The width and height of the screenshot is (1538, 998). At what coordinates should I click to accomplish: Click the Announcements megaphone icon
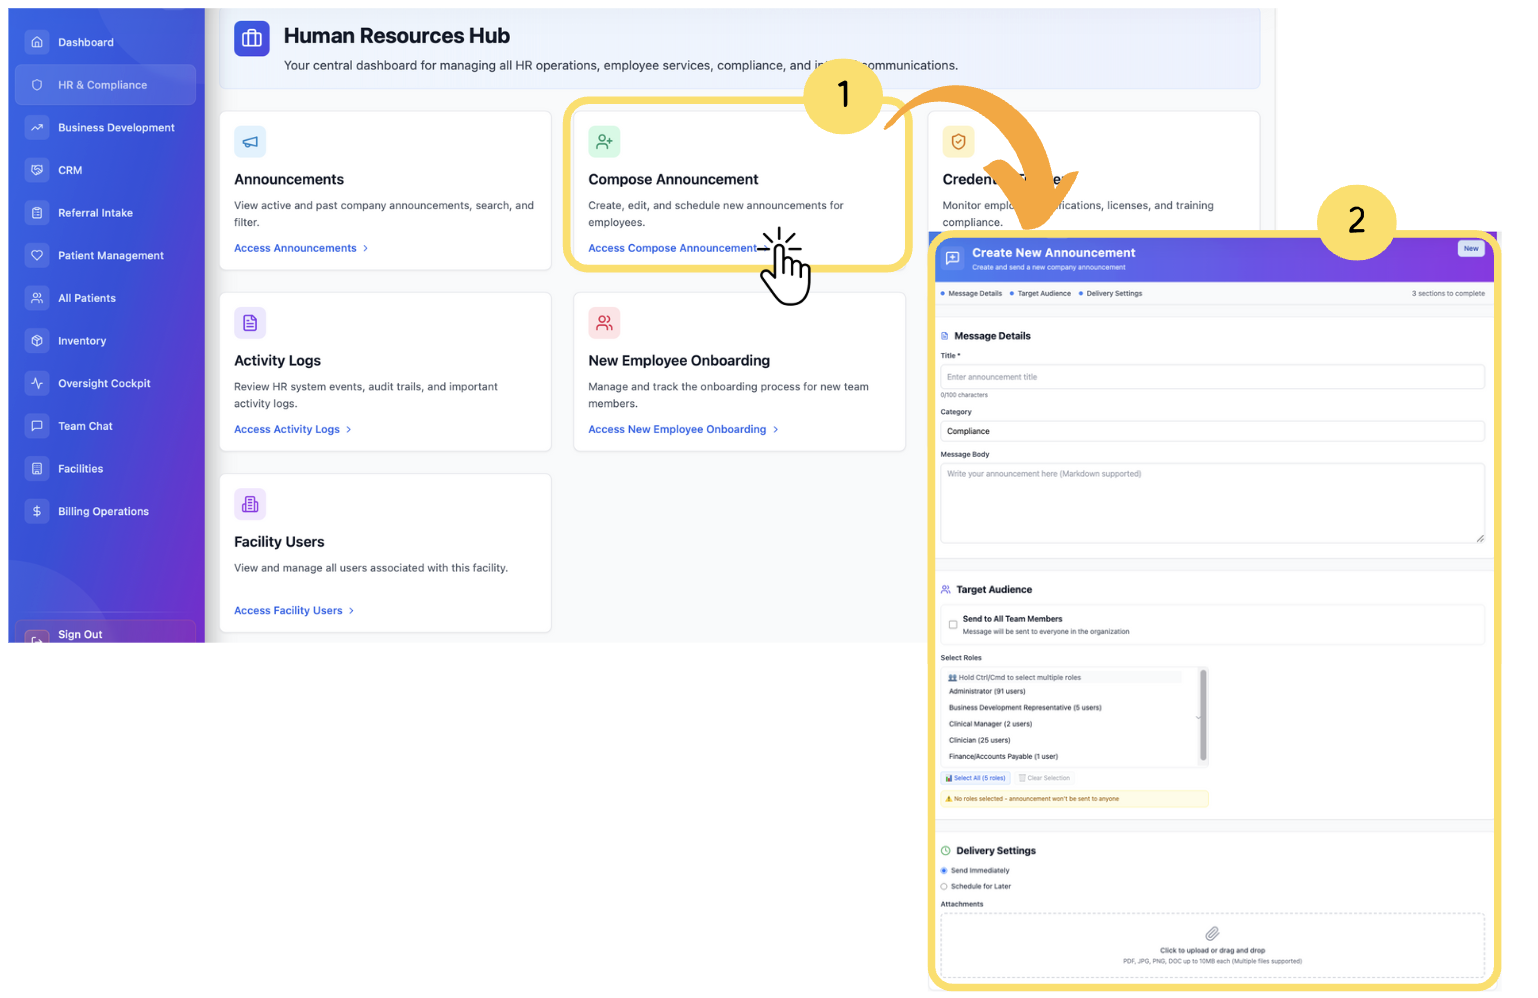tap(250, 142)
